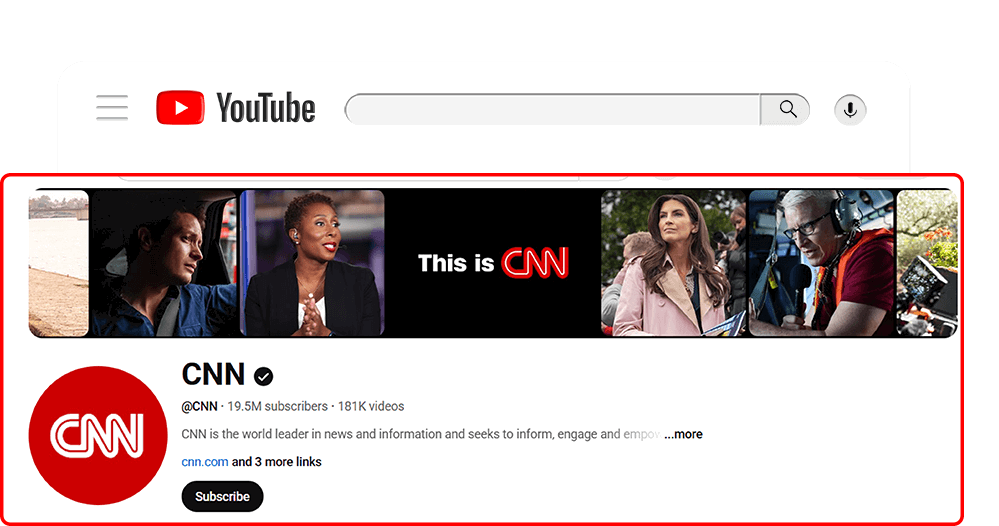Click the 19.5M subscribers text

coord(277,406)
